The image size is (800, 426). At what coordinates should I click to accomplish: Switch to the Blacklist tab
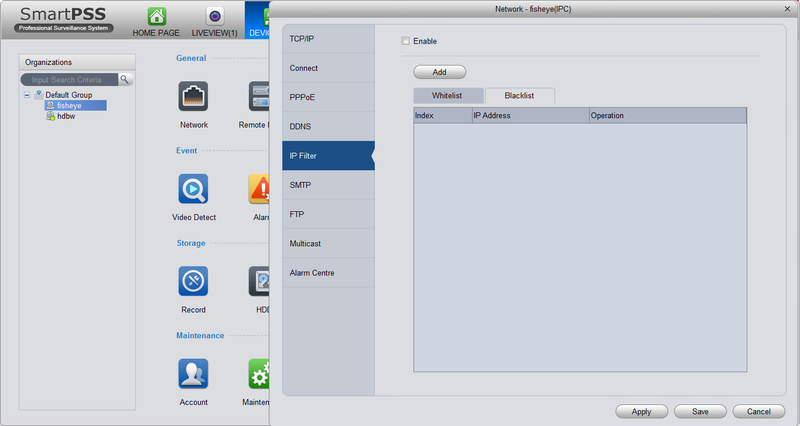519,95
